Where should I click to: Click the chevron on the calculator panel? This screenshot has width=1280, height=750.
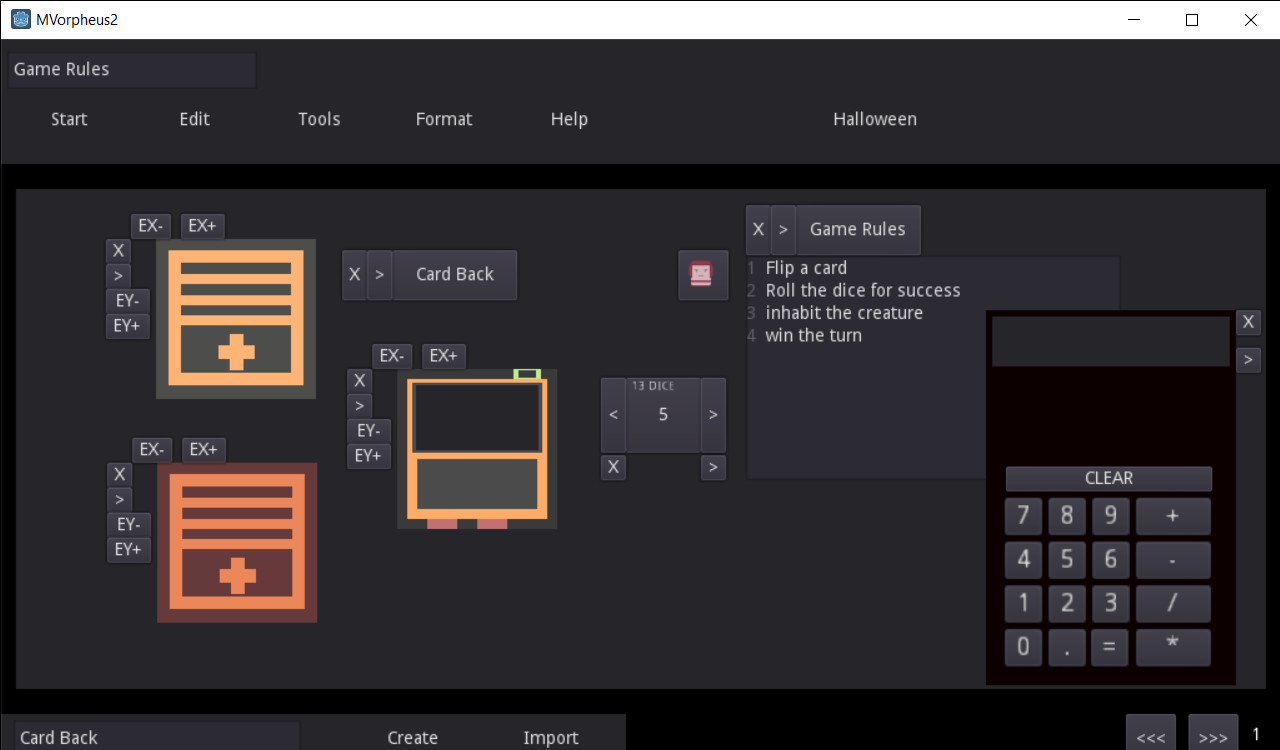click(x=1248, y=359)
